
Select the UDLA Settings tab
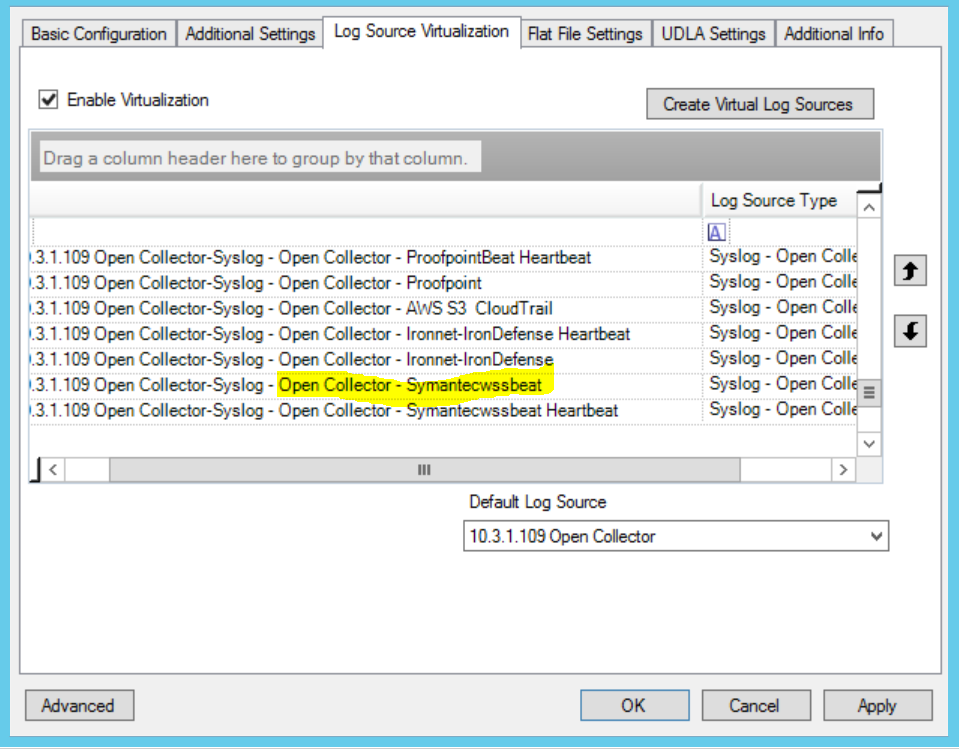tap(713, 34)
